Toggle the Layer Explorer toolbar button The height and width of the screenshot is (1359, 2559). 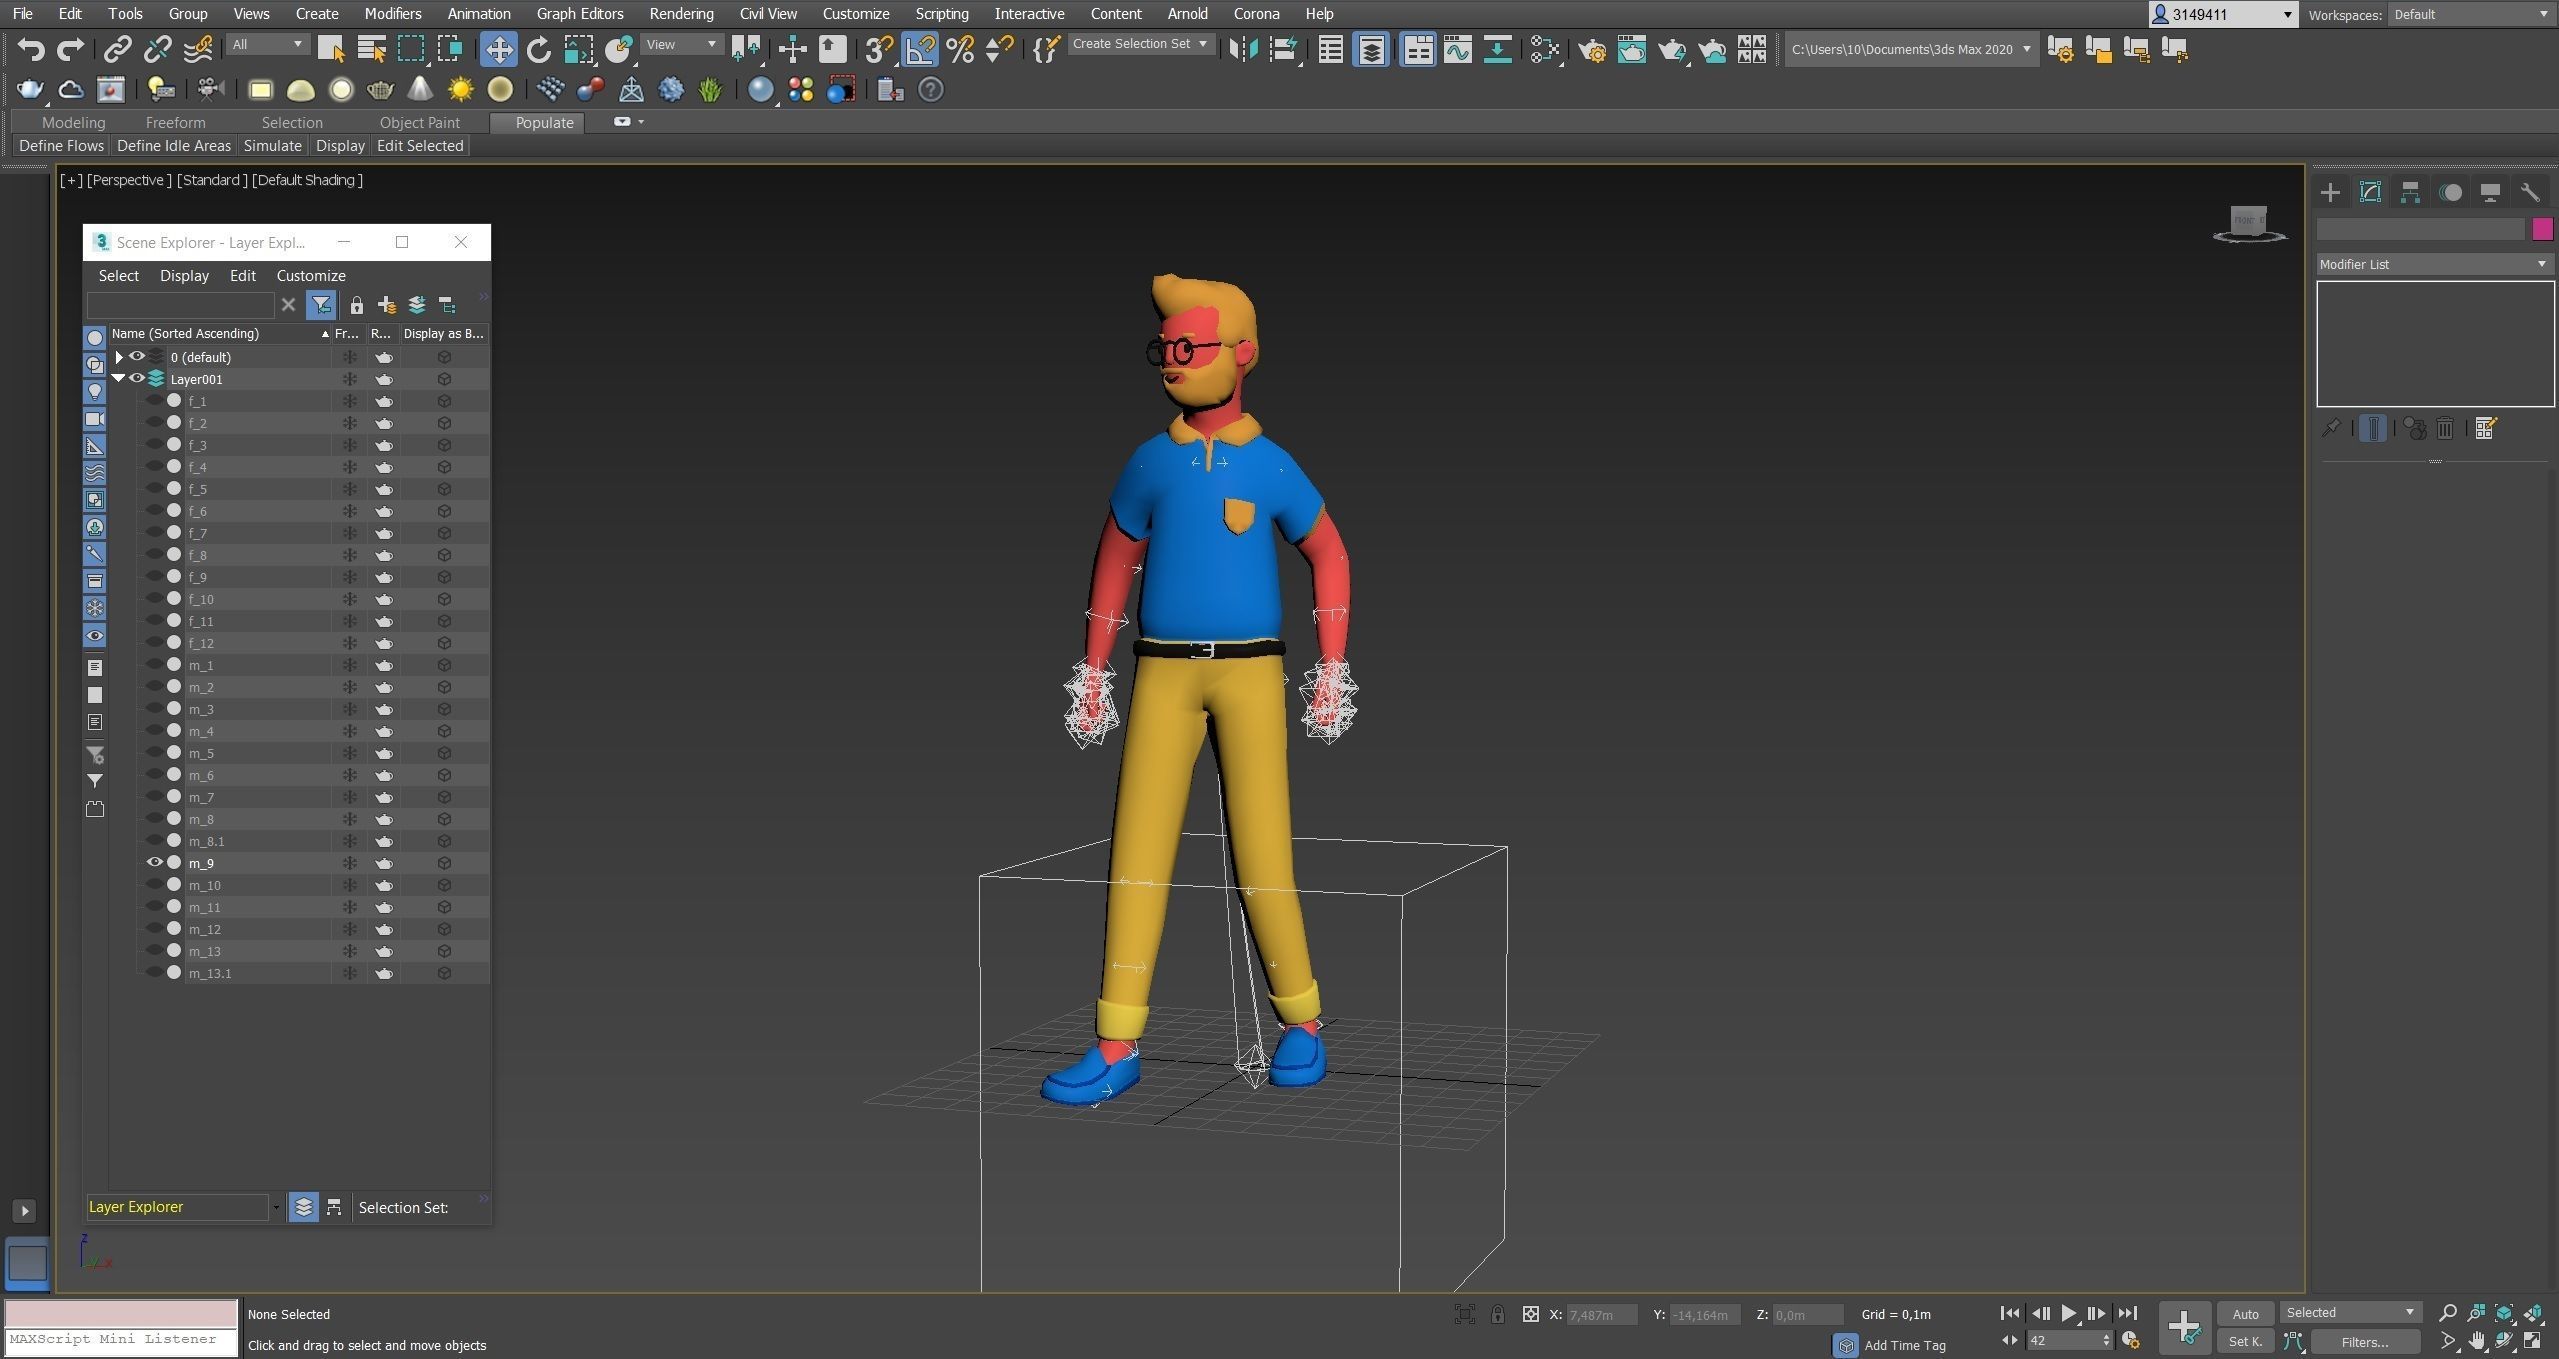pos(1372,49)
